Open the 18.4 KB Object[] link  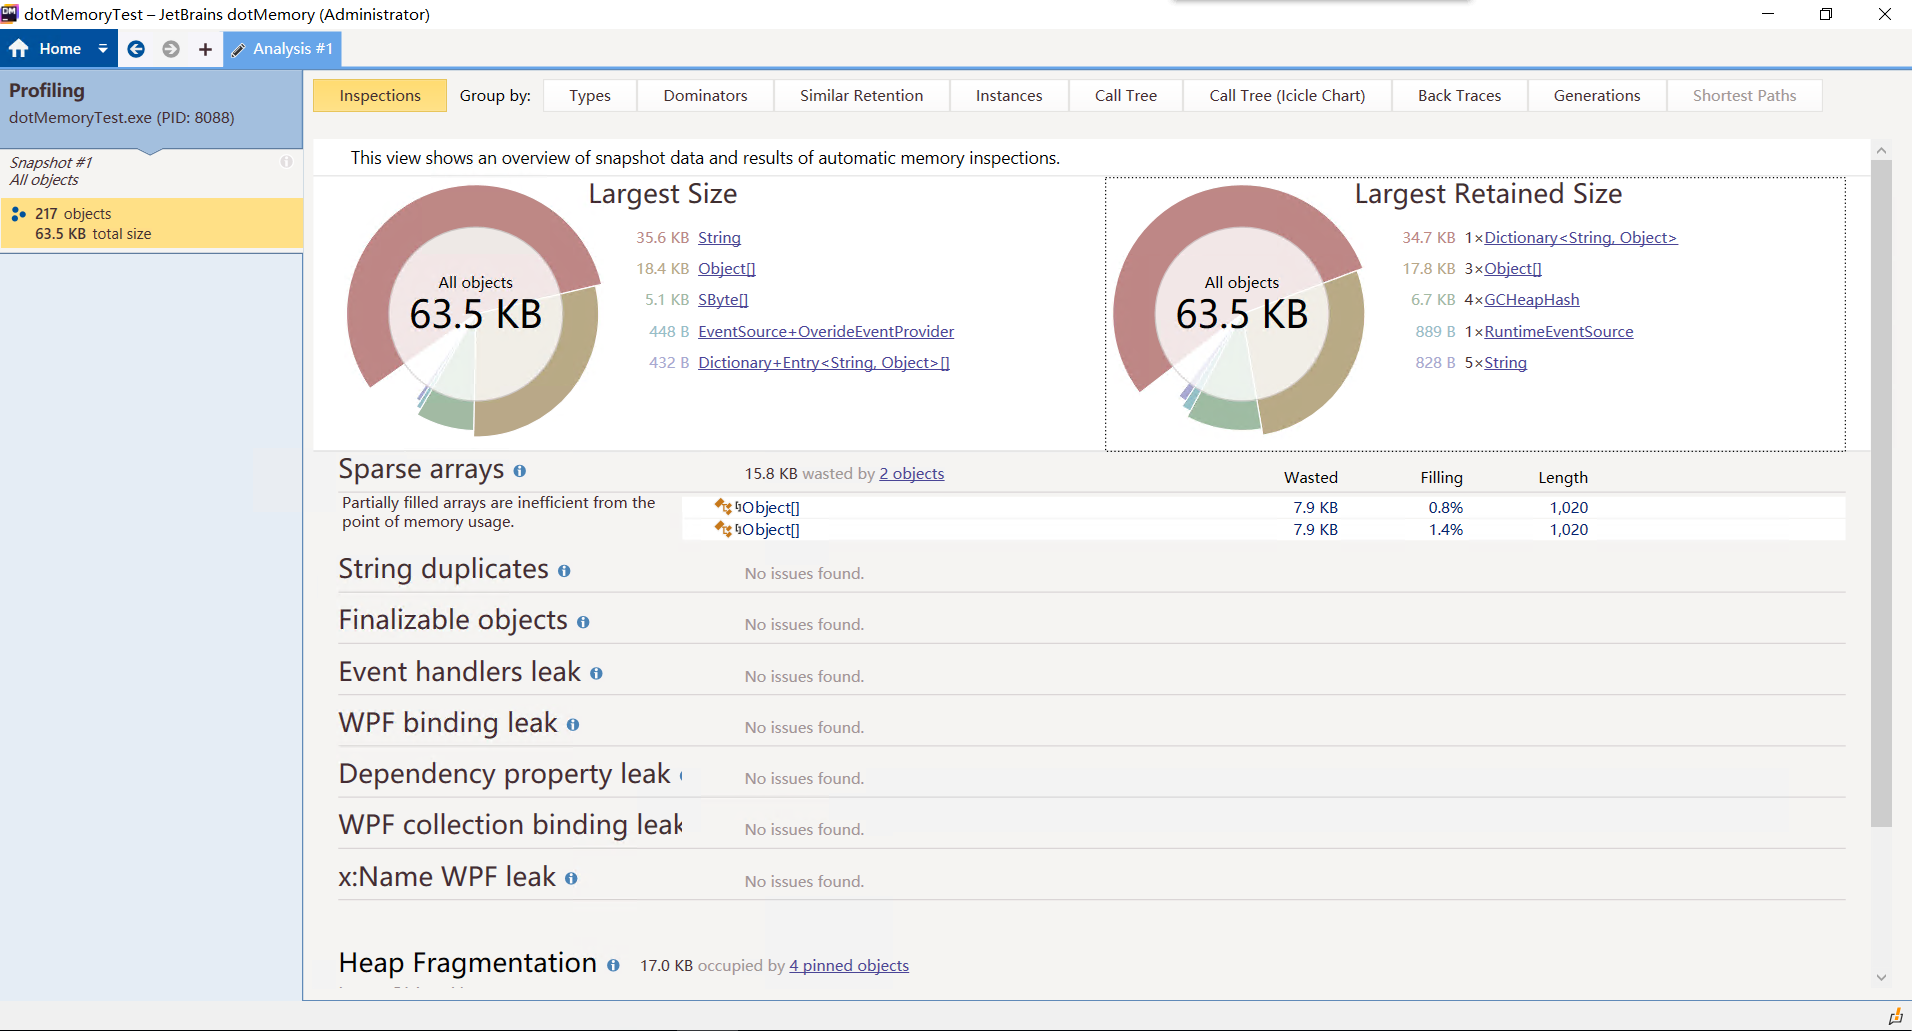pos(727,269)
